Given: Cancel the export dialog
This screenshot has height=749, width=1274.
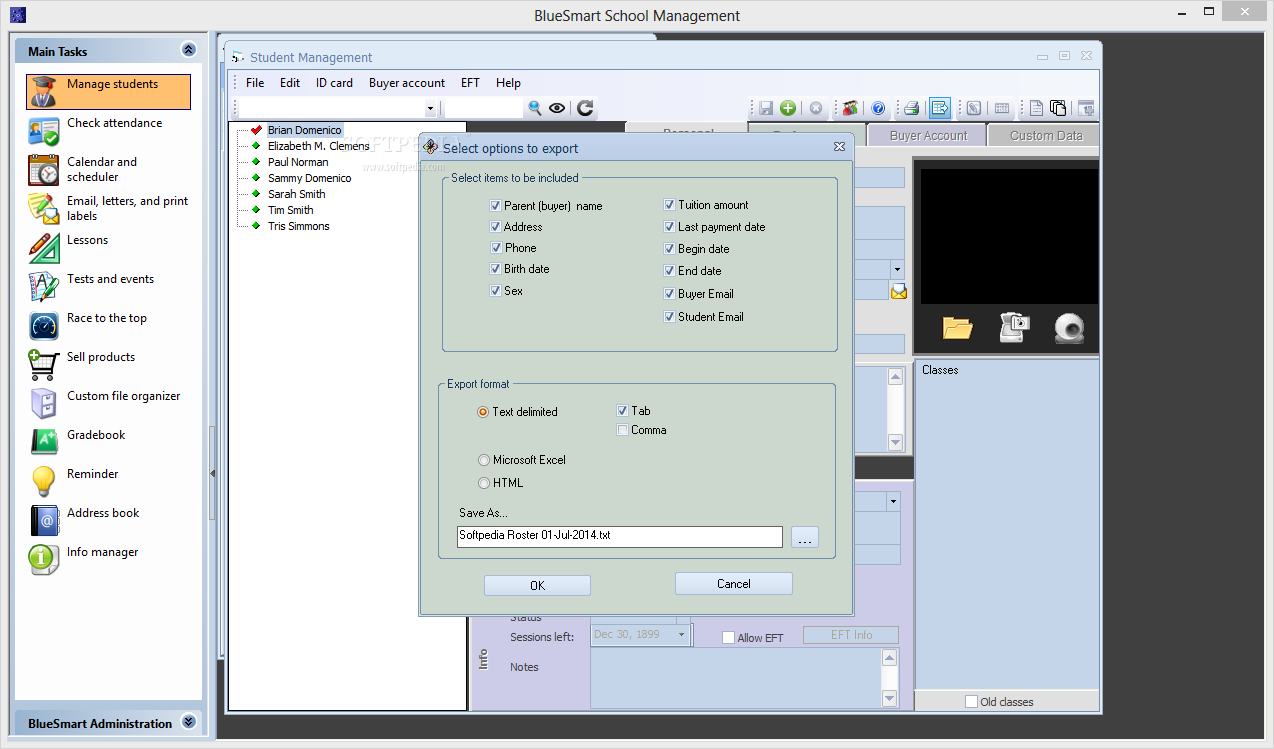Looking at the screenshot, I should point(734,584).
